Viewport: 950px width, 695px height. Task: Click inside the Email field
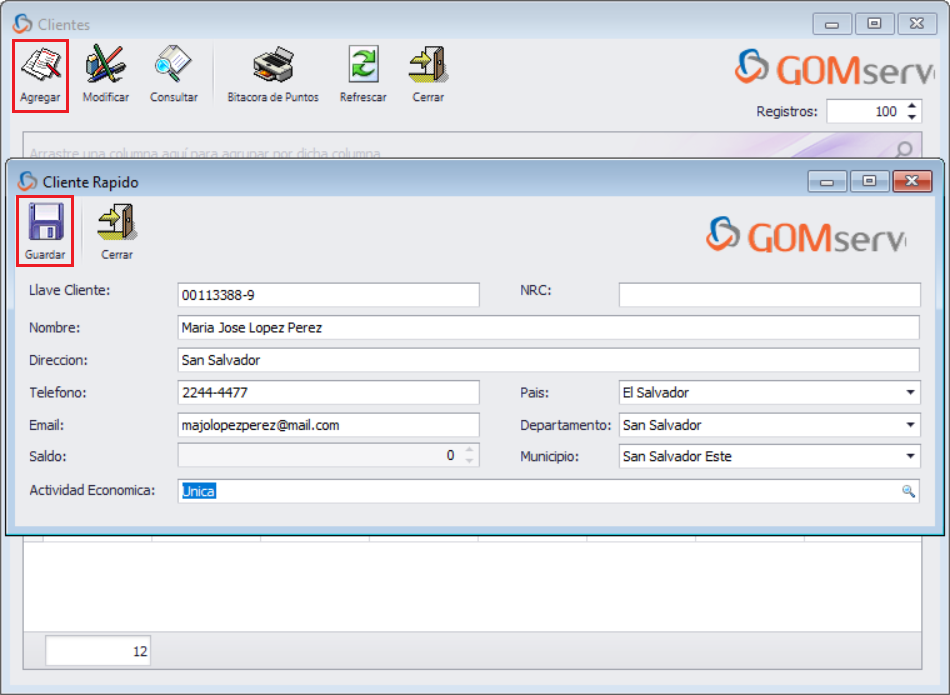[x=330, y=424]
